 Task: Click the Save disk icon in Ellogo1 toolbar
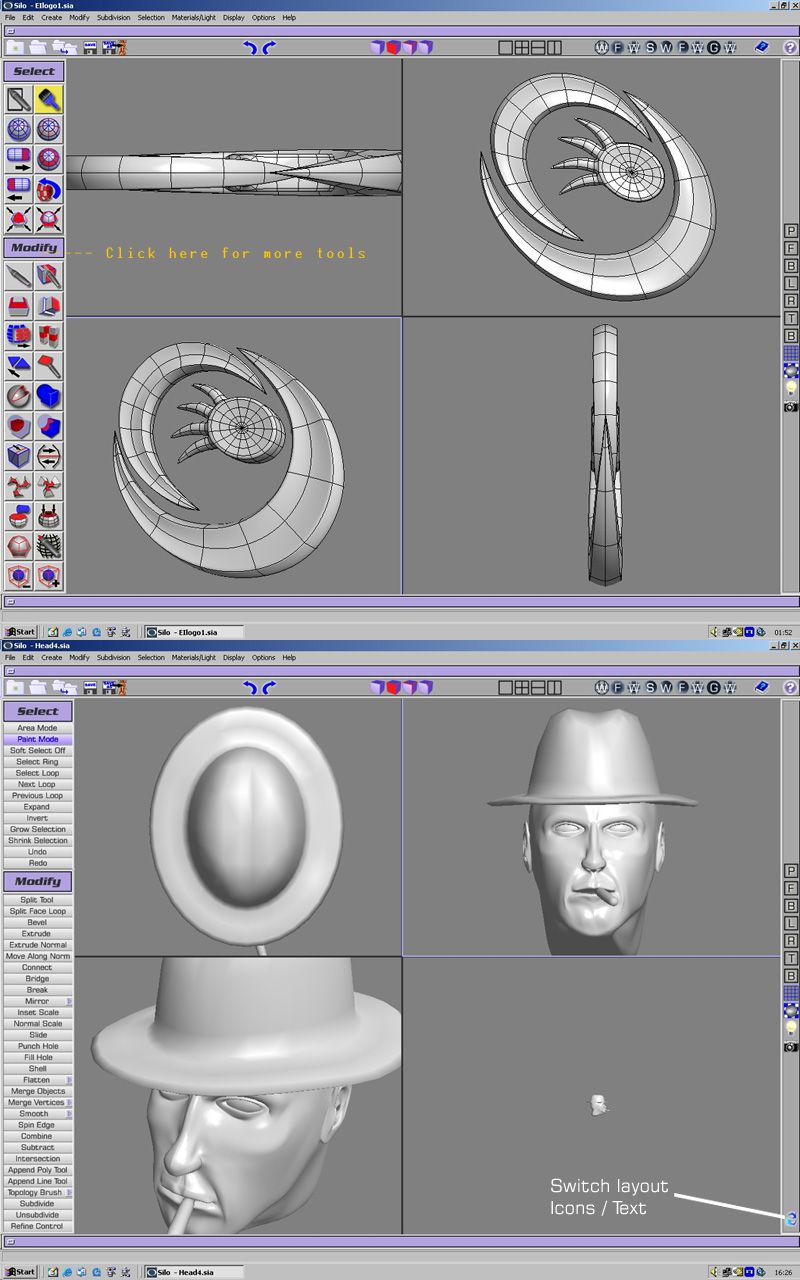click(x=90, y=46)
